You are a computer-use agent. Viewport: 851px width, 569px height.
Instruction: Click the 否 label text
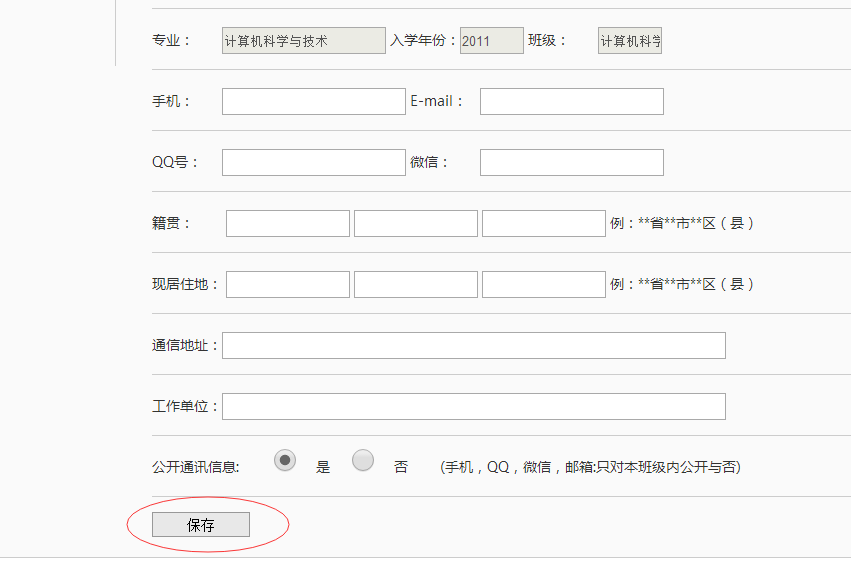(401, 467)
